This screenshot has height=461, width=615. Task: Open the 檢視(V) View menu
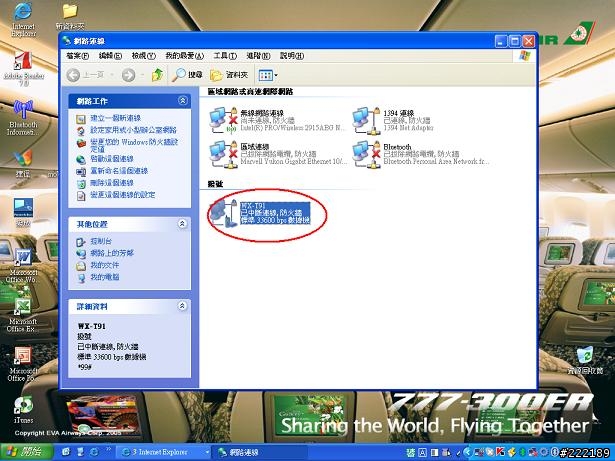(x=144, y=56)
